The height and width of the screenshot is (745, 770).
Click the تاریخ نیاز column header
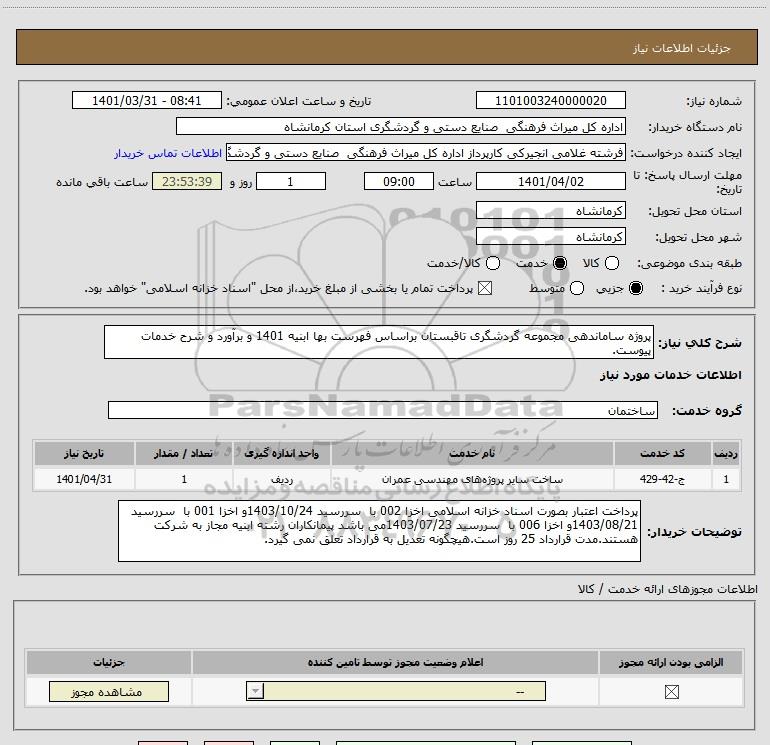click(84, 453)
